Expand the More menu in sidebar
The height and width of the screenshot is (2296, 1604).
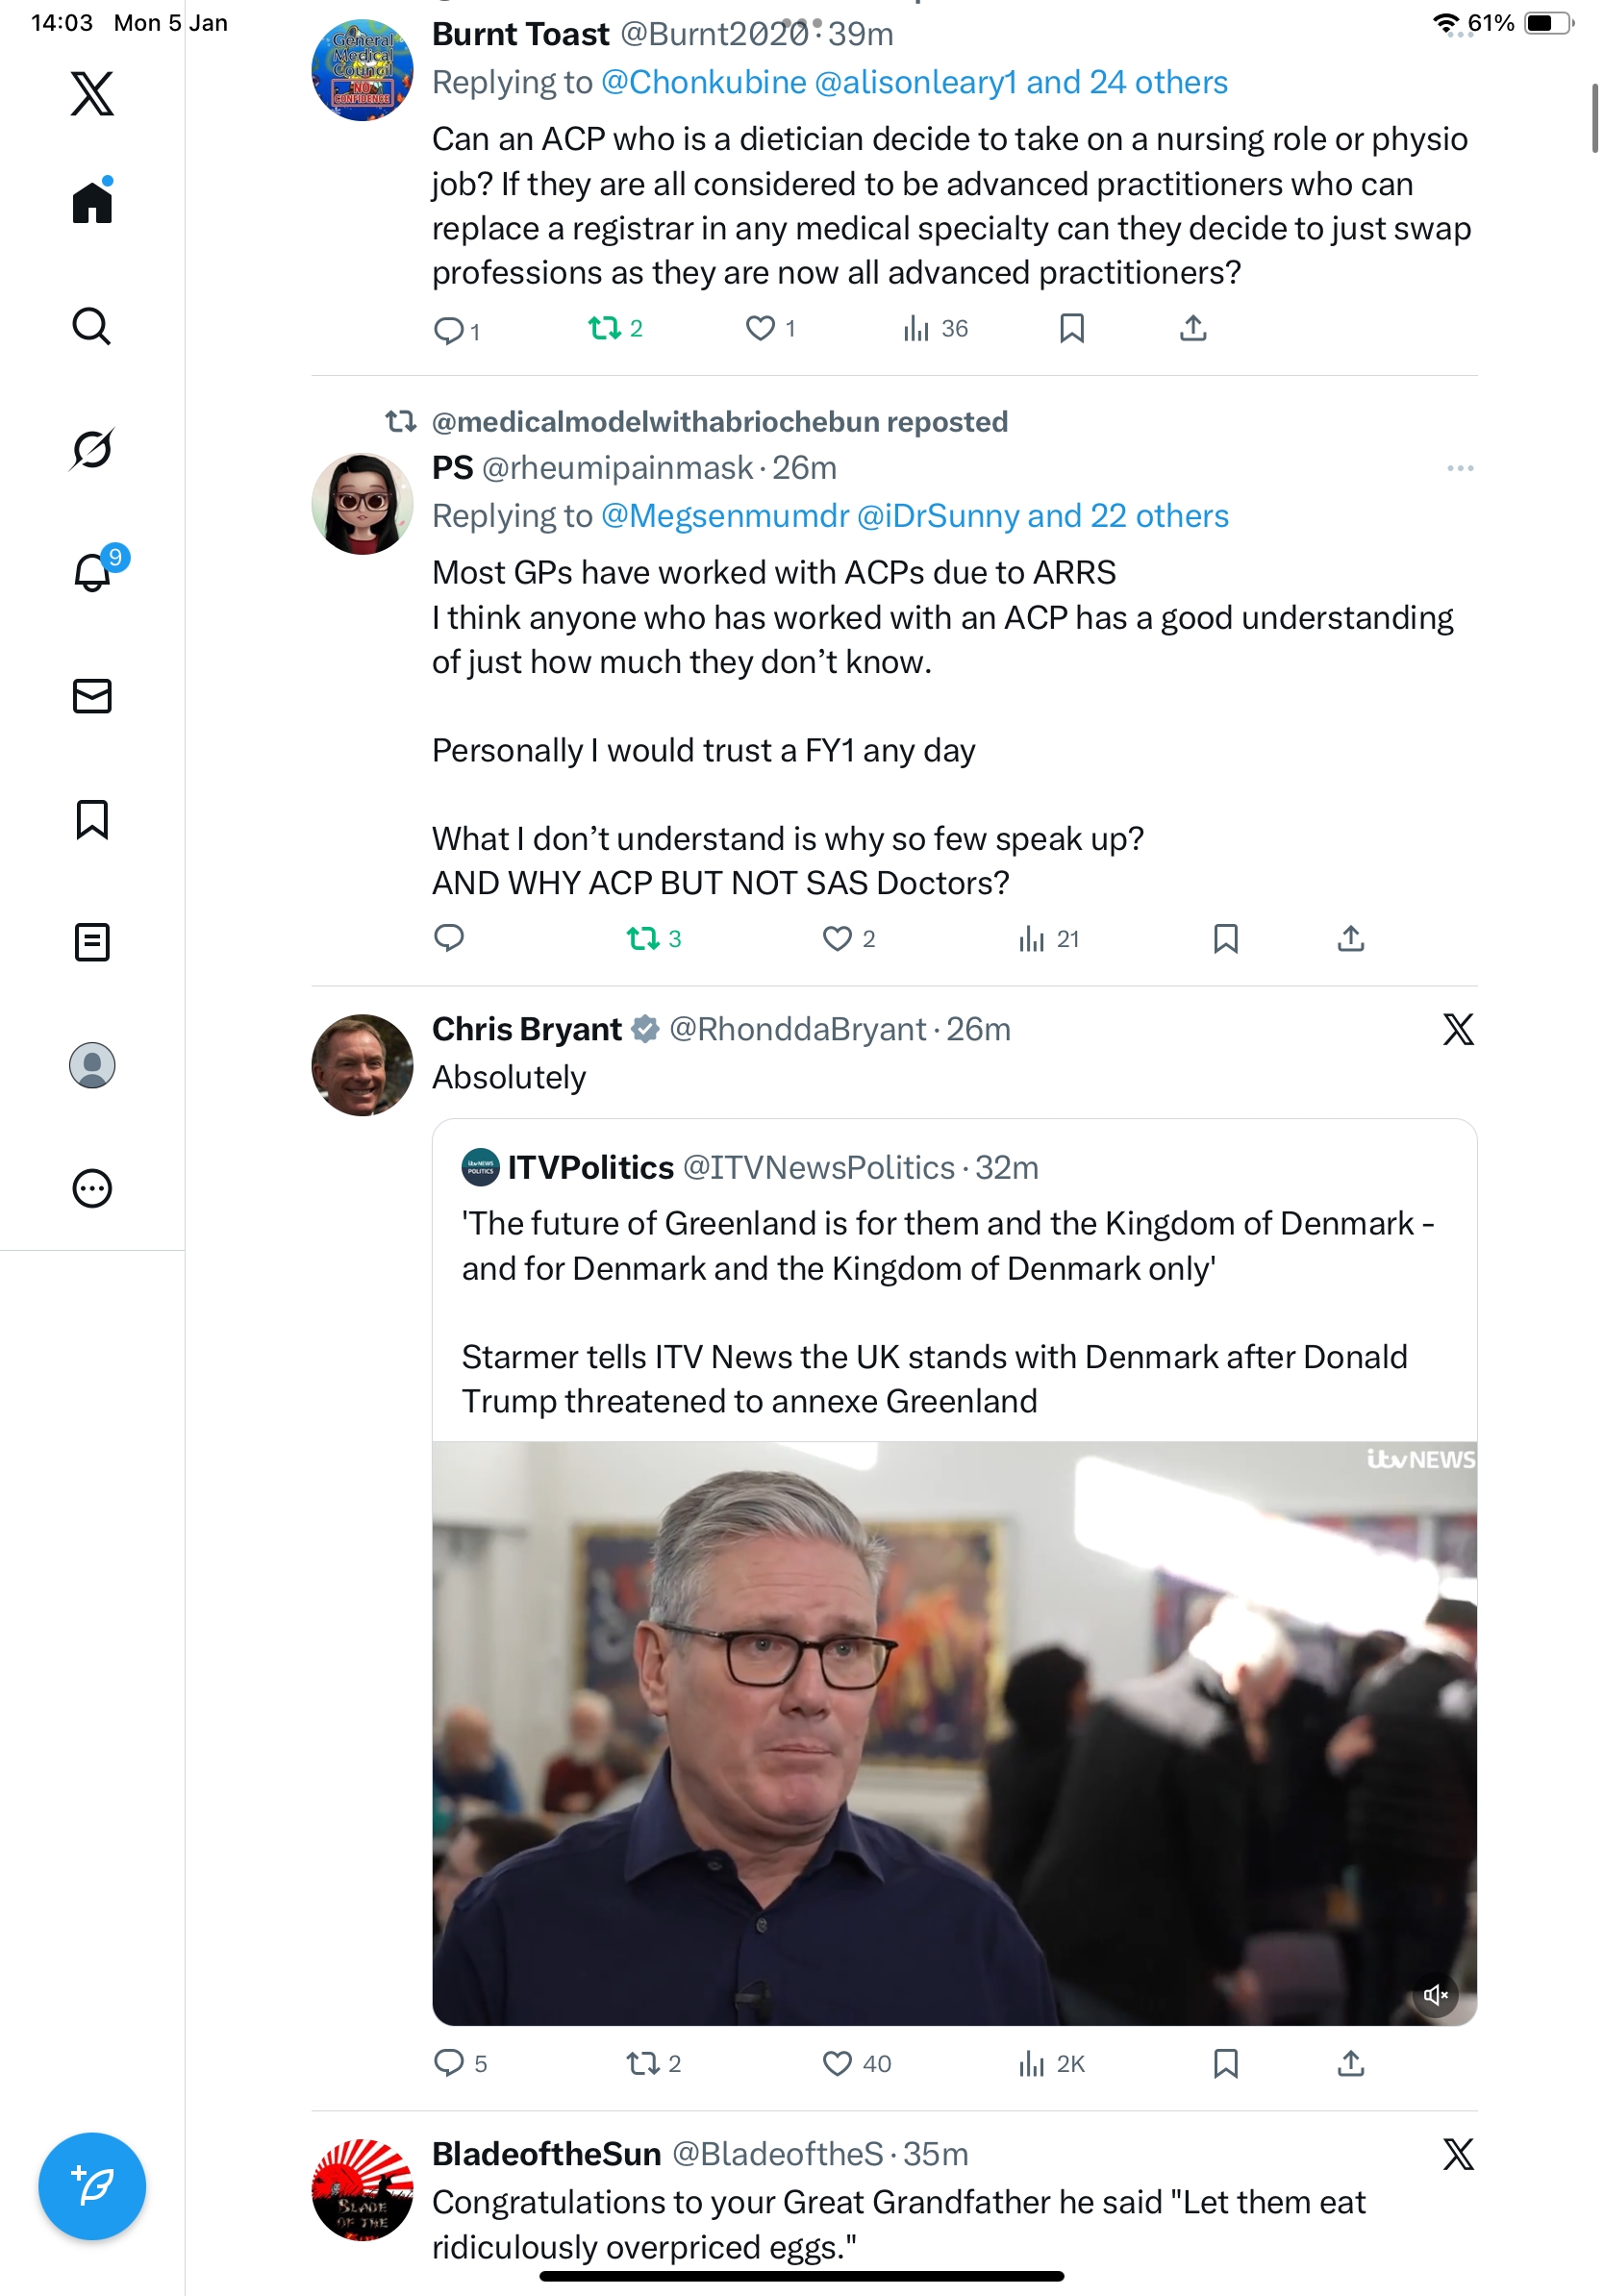[x=91, y=1188]
